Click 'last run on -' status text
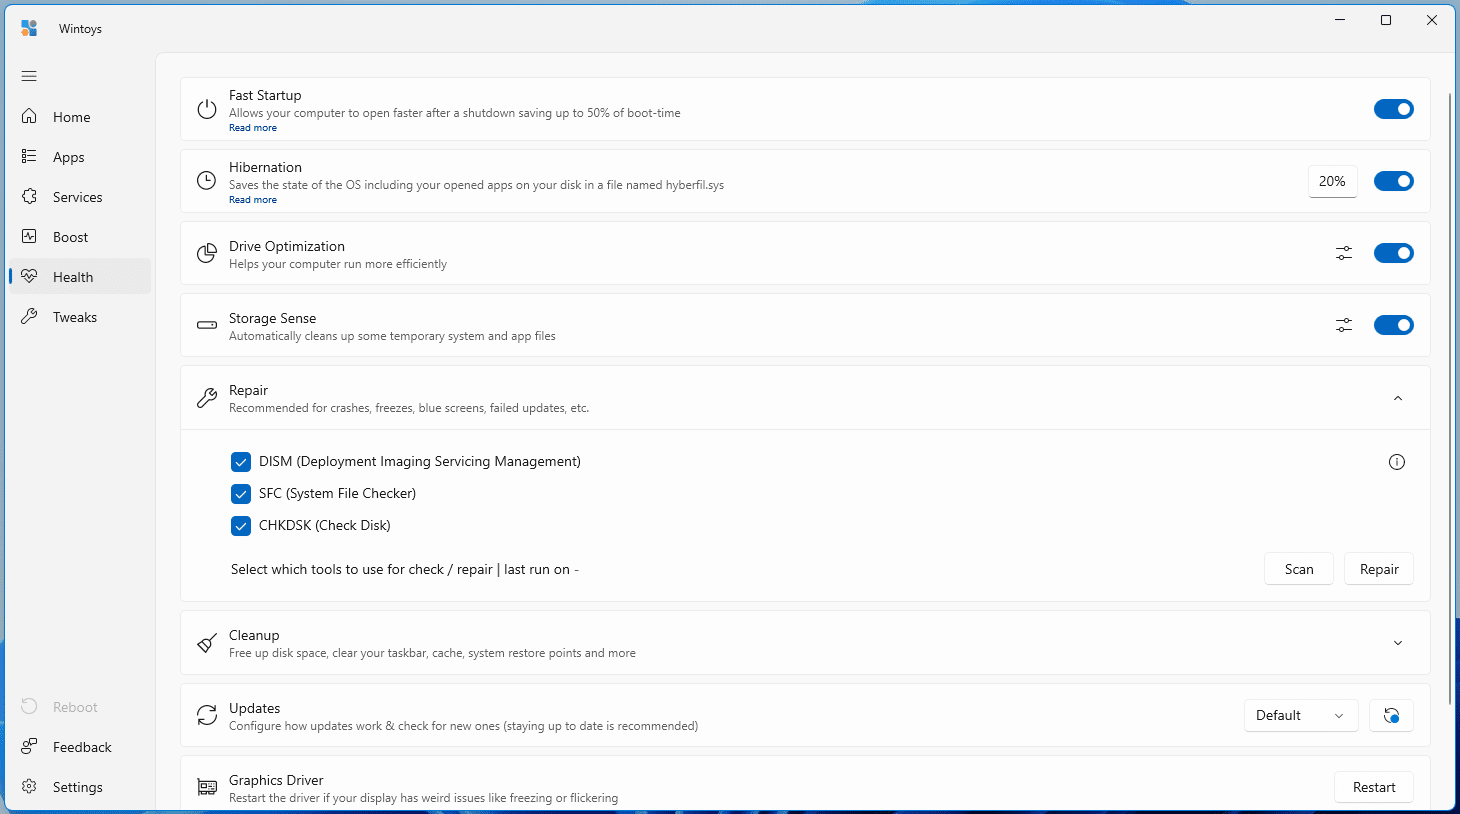Screen dimensions: 1460x814 541,569
